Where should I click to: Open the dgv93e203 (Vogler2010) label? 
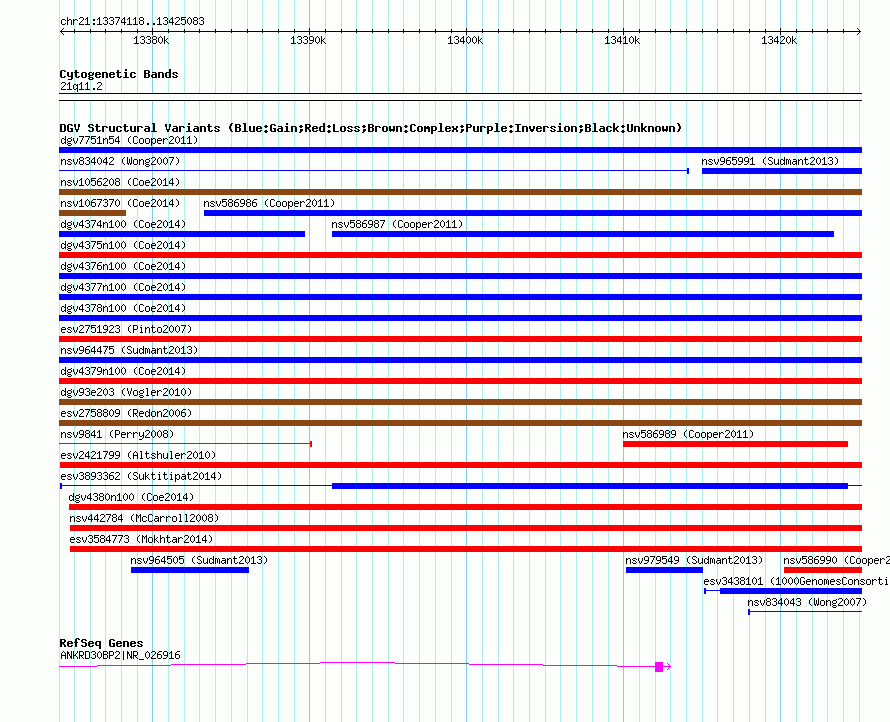[x=126, y=392]
